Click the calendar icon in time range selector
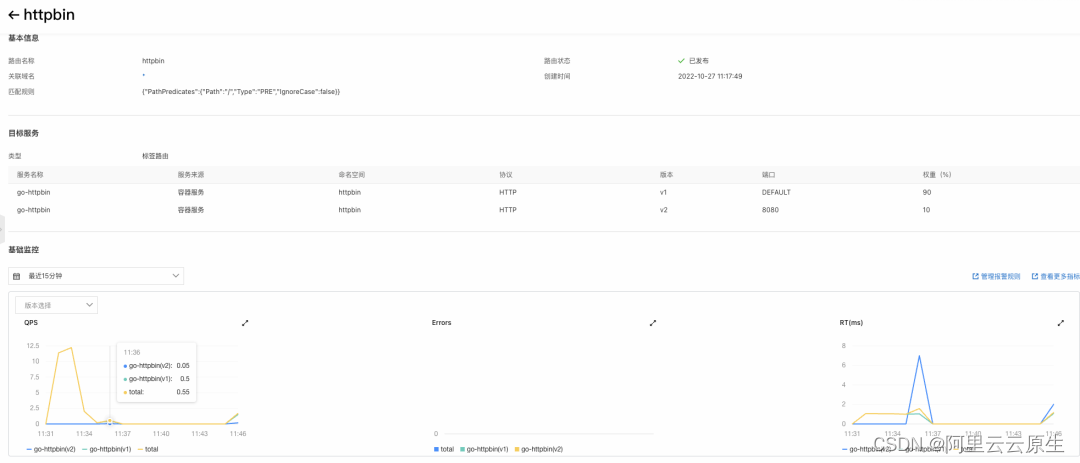1080x463 pixels. 17,276
